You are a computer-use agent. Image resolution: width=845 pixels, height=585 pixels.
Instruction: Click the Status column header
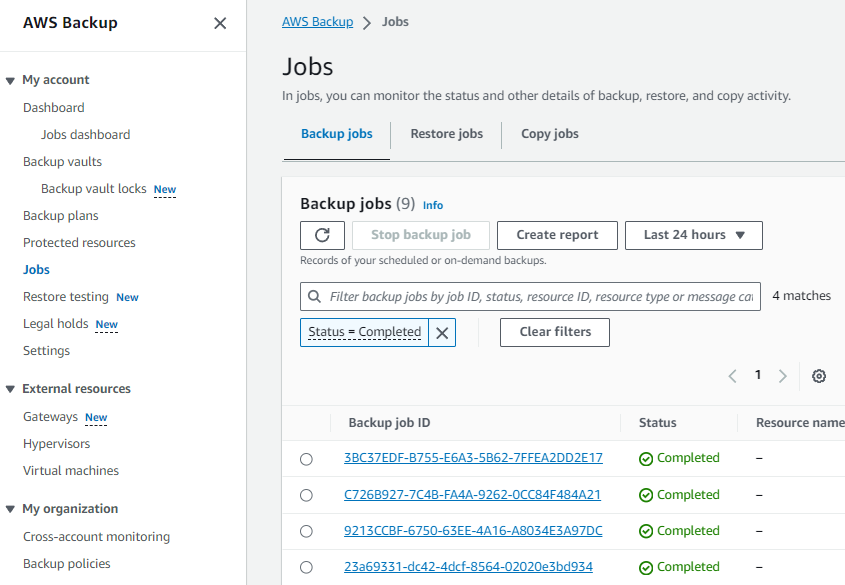pos(657,423)
